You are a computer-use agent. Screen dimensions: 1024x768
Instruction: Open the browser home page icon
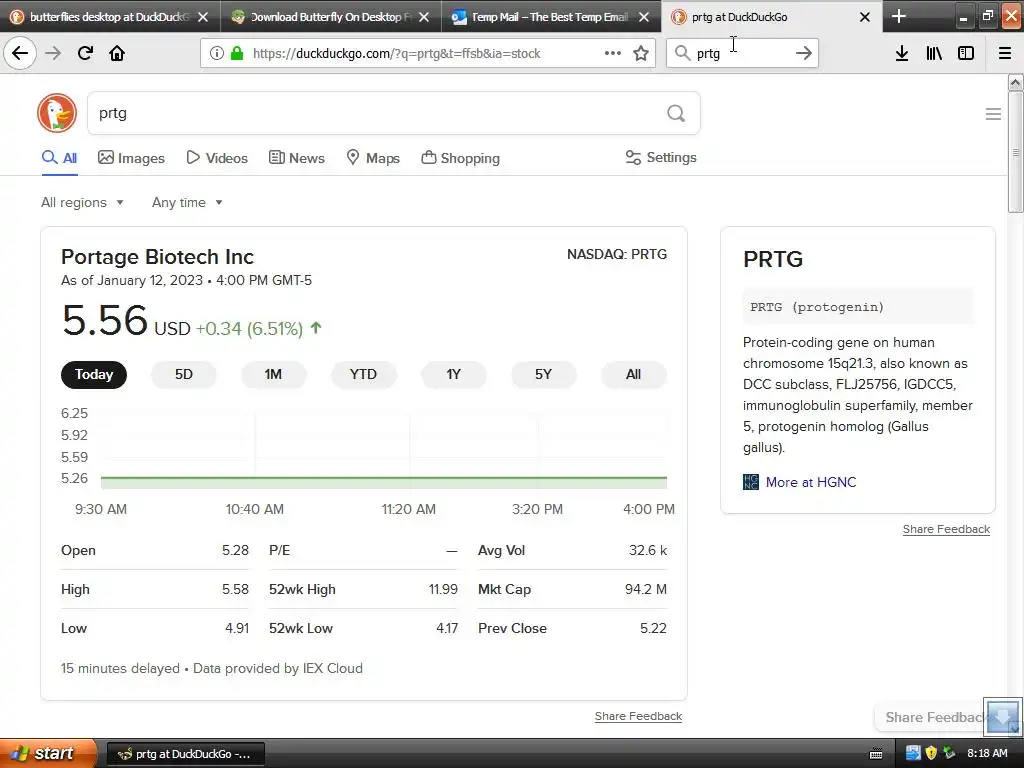click(x=117, y=53)
